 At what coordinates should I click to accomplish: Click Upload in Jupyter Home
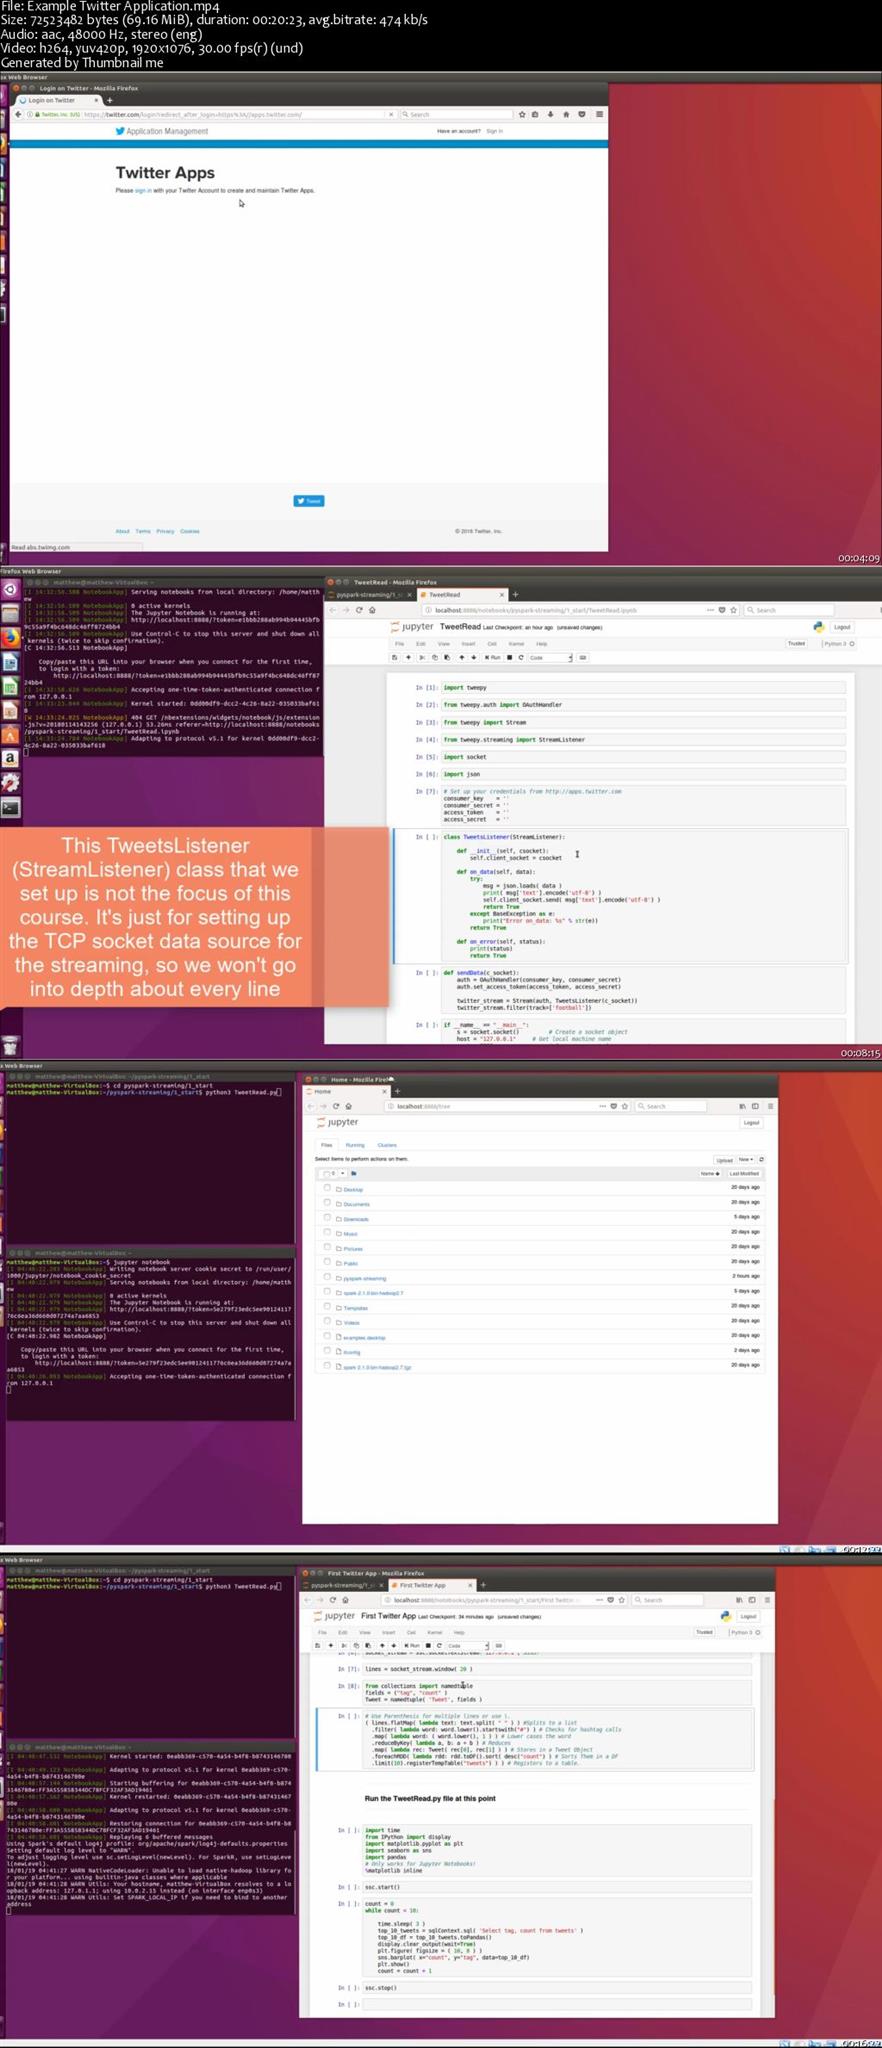click(724, 1159)
